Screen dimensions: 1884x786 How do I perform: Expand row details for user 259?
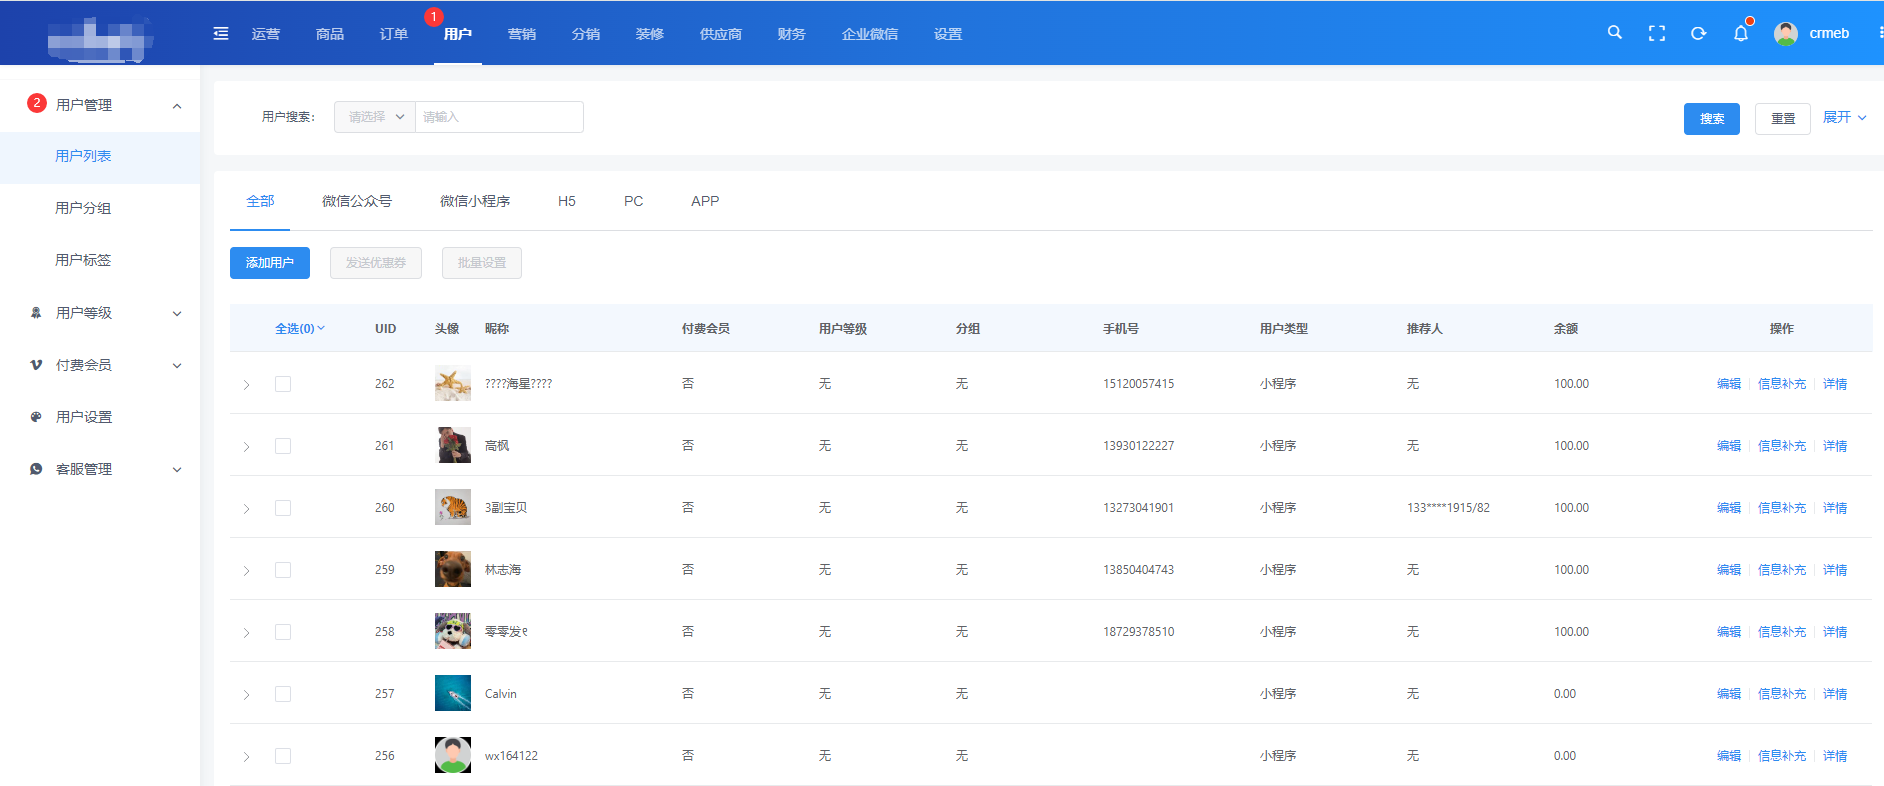tap(246, 570)
